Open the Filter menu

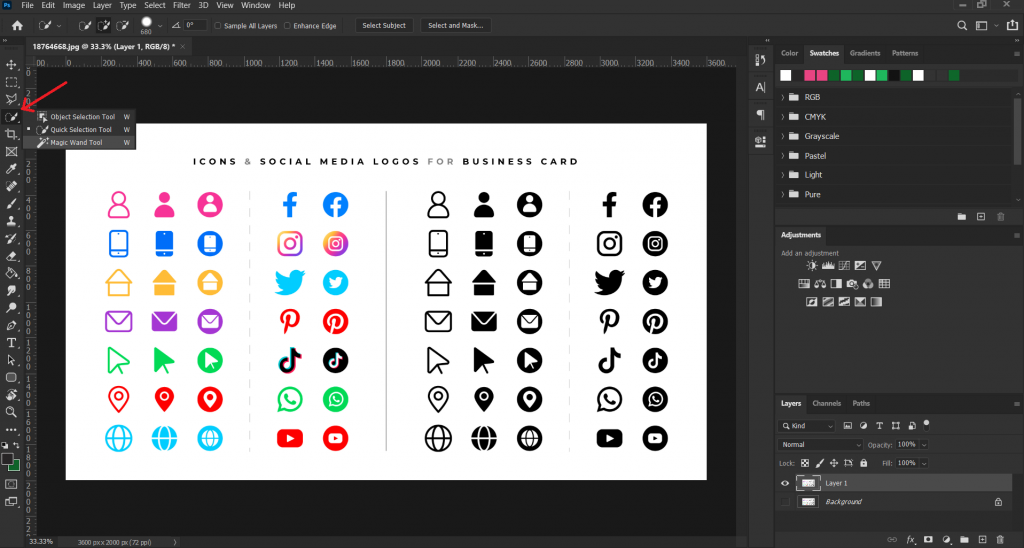click(x=182, y=5)
